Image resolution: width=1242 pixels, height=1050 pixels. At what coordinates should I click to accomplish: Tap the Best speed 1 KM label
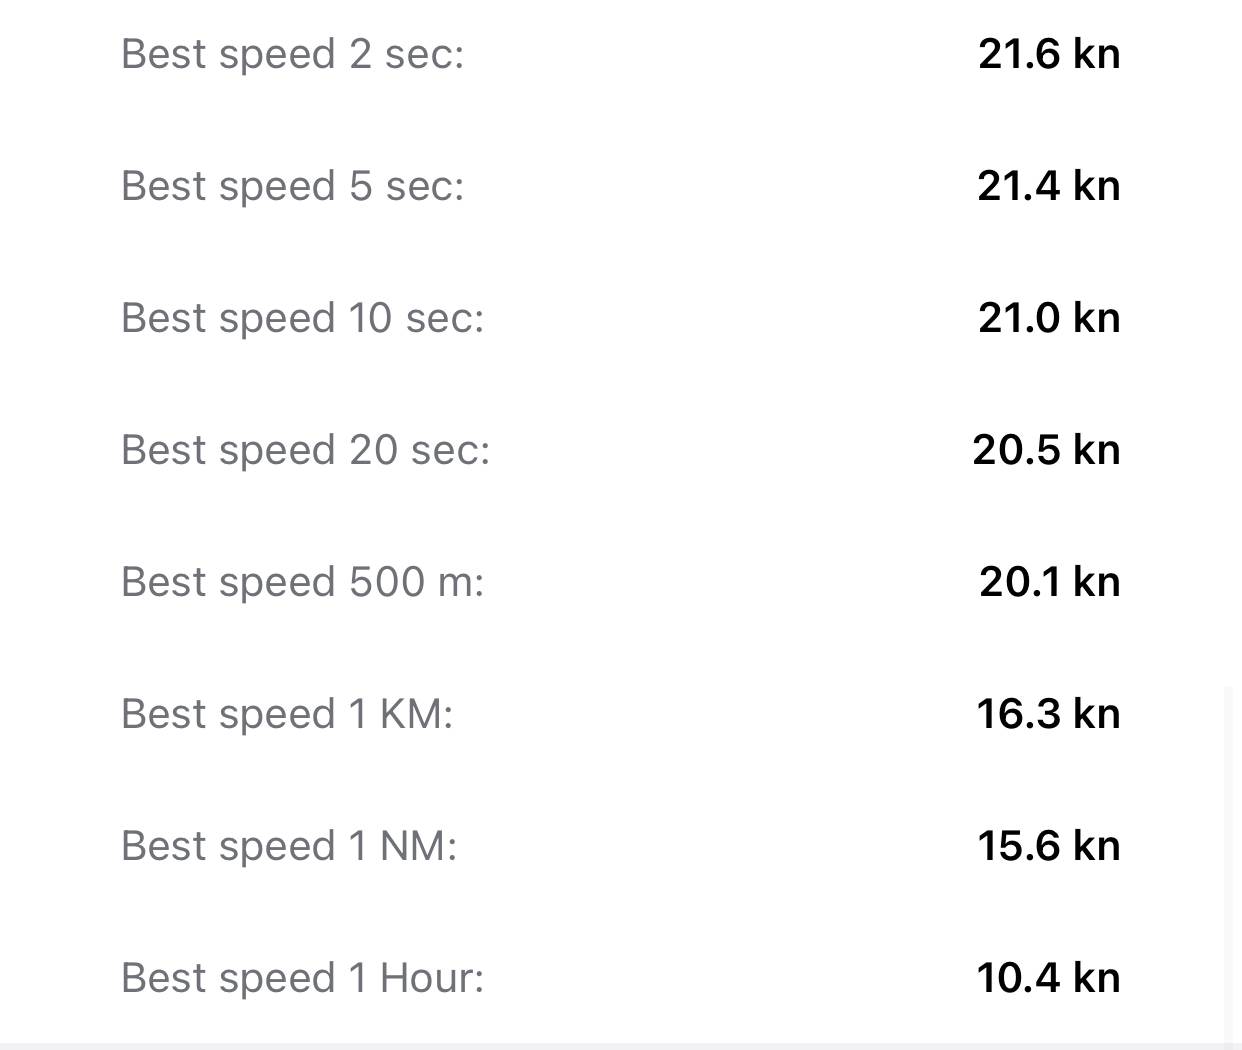coord(286,714)
